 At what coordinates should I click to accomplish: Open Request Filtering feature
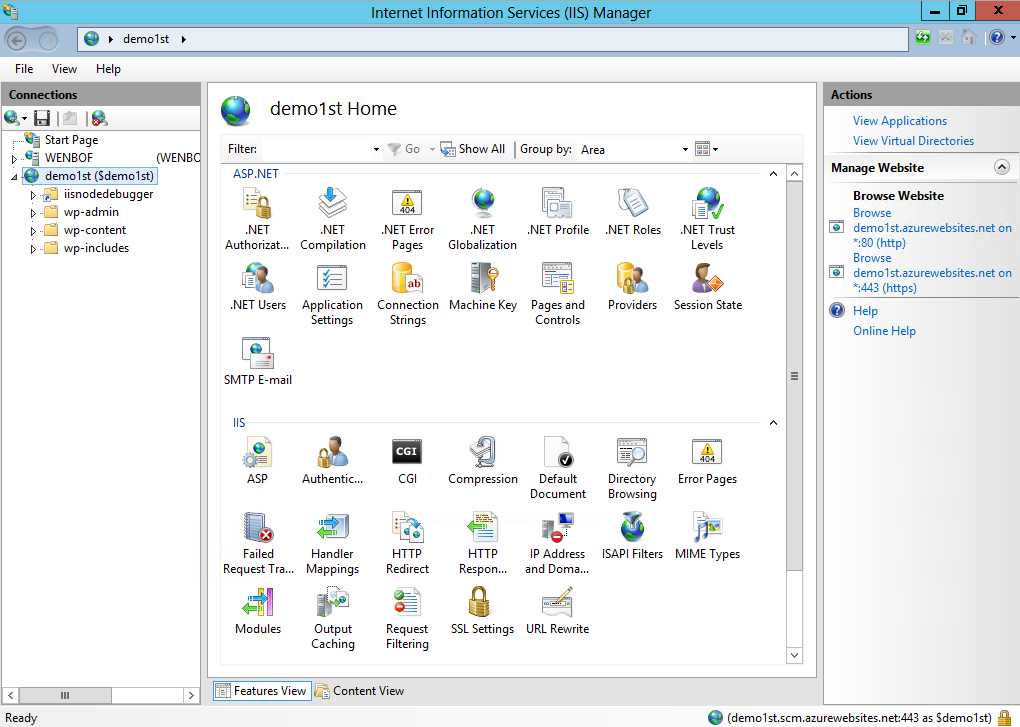tap(407, 618)
